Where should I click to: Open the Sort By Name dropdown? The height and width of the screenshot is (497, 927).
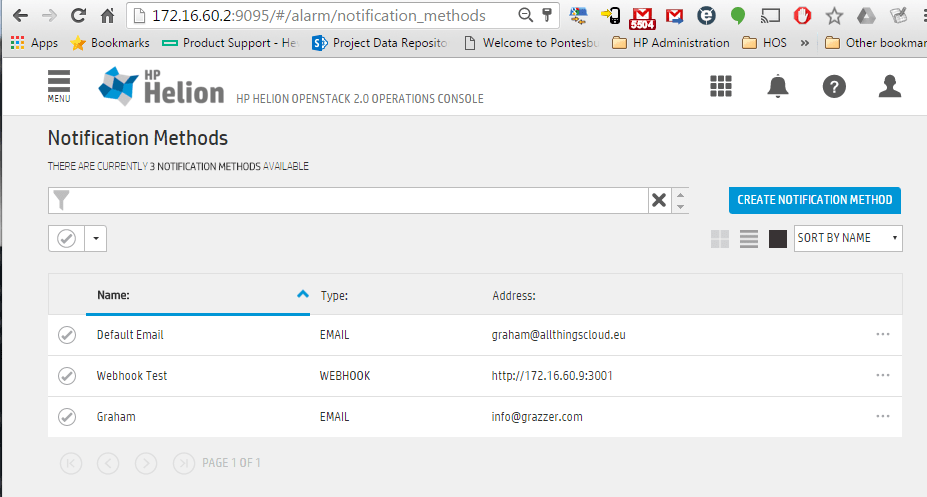[847, 238]
